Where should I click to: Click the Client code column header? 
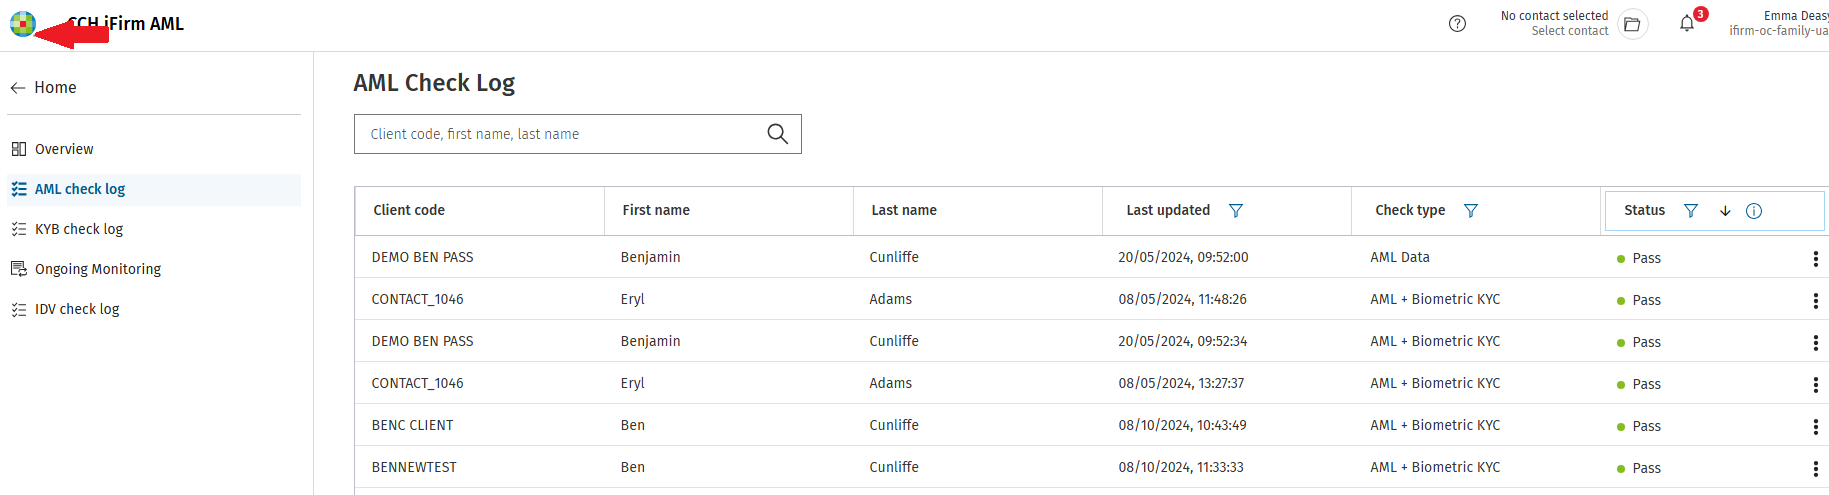pos(409,210)
